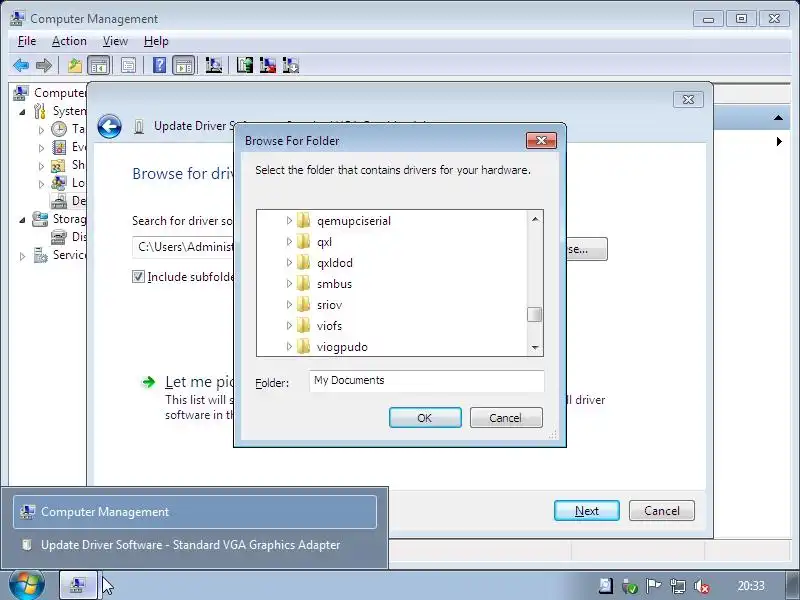Screen dimensions: 800x600
Task: Click the folder tree scrollbar thumb
Action: [535, 314]
